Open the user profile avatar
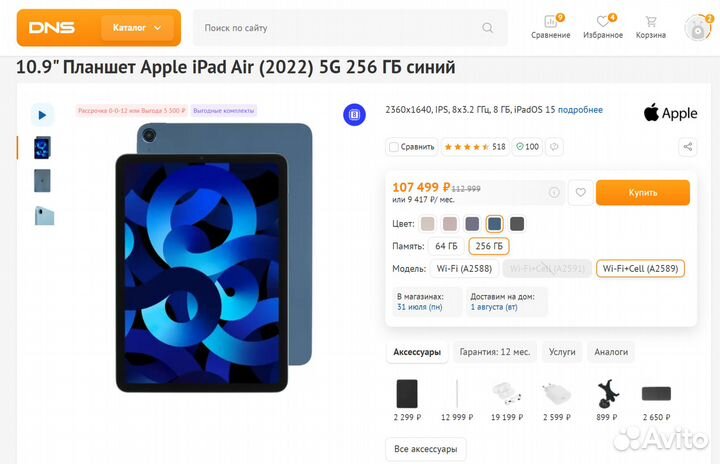Image resolution: width=720 pixels, height=464 pixels. tap(698, 28)
